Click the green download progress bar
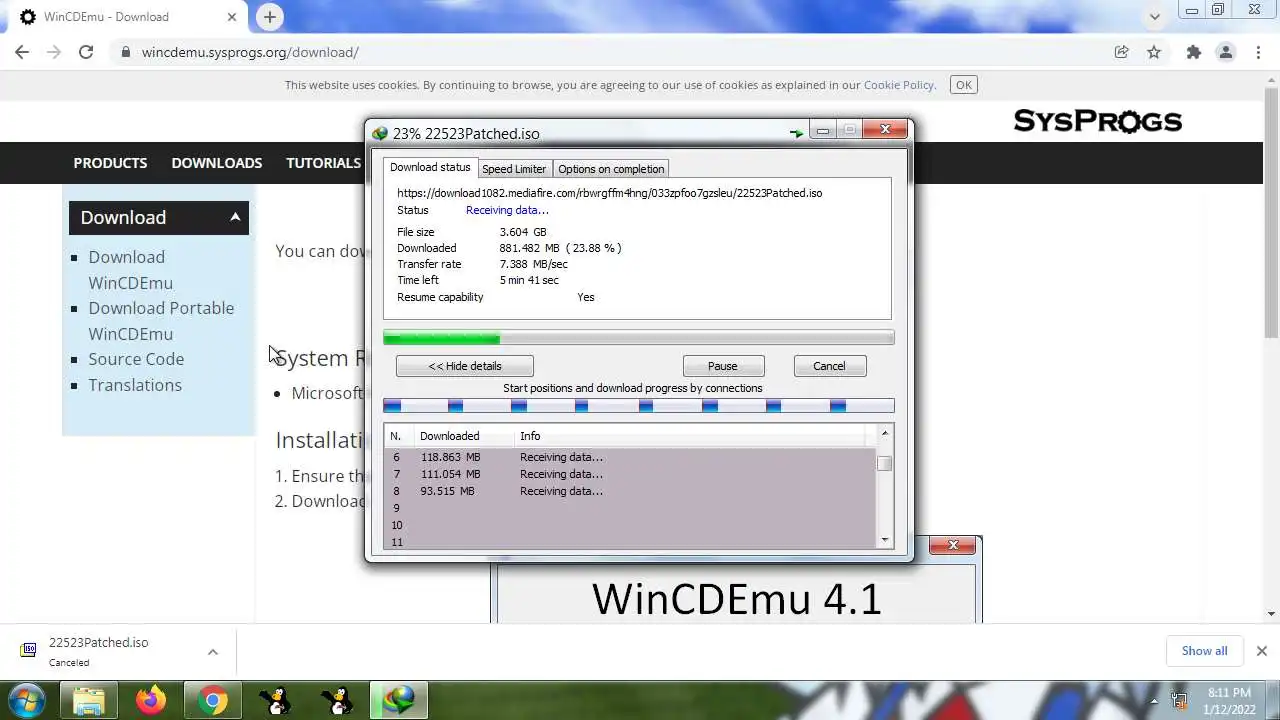 tap(639, 338)
